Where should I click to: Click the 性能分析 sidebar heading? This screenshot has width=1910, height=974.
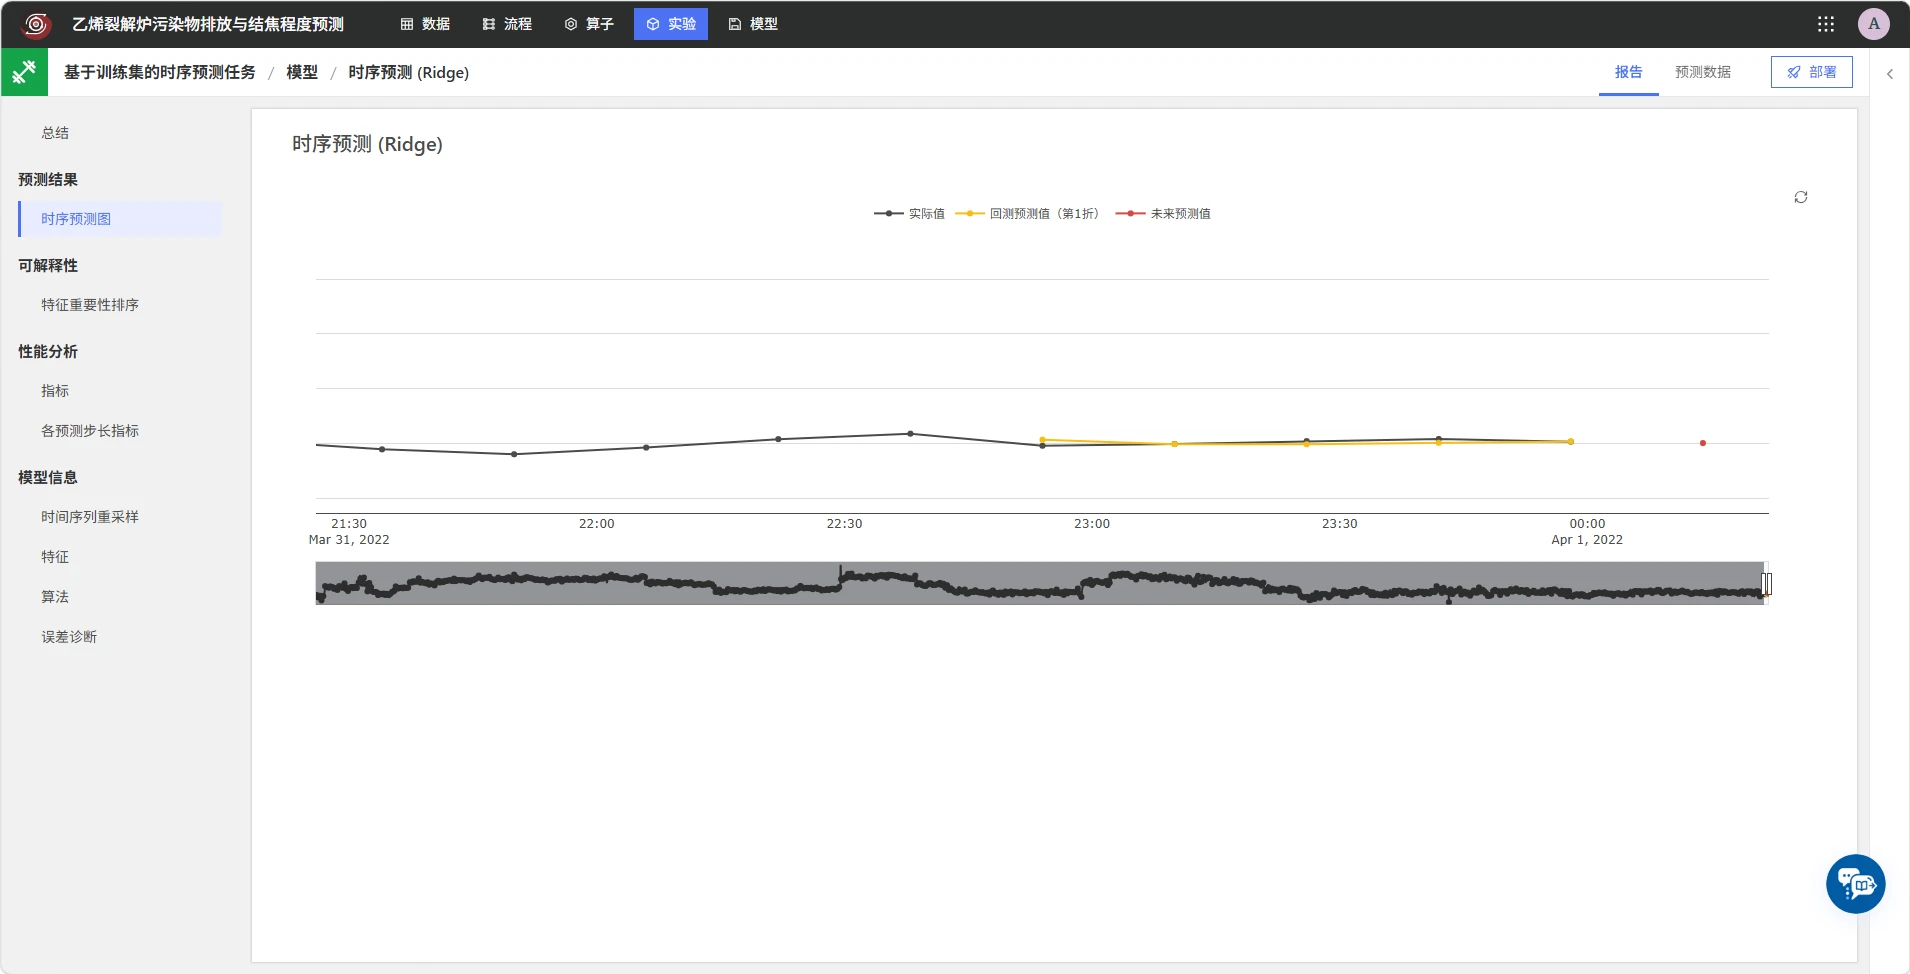click(x=48, y=351)
